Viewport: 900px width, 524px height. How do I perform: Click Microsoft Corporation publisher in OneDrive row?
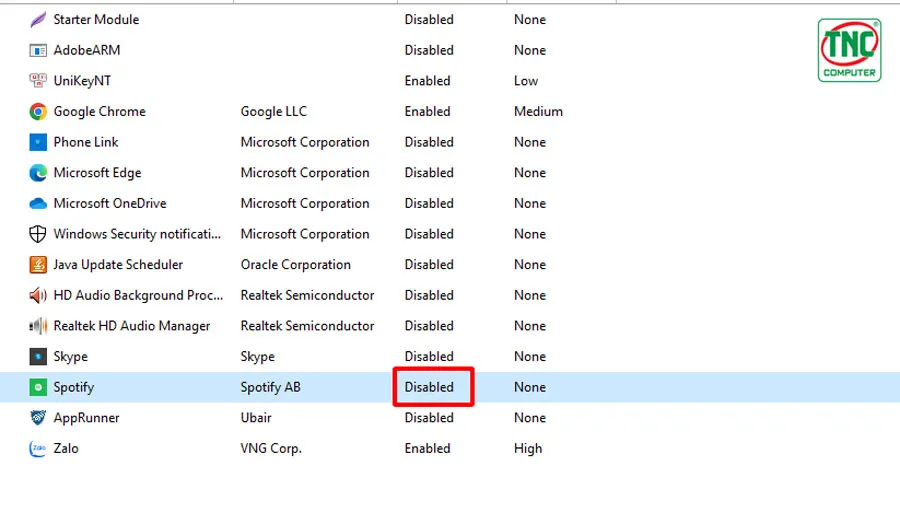305,203
